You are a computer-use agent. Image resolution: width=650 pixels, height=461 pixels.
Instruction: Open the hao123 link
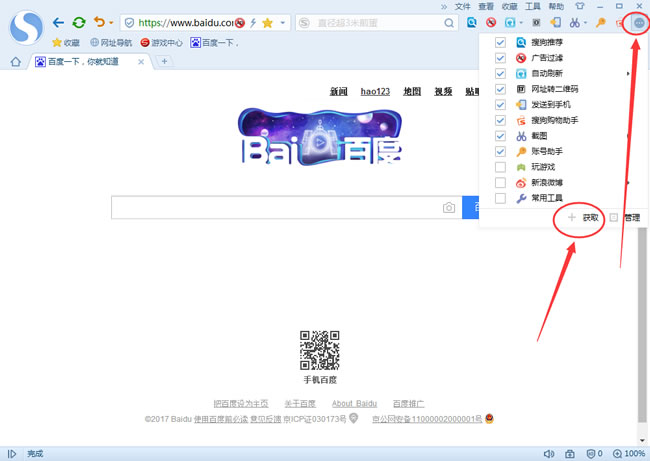click(375, 91)
